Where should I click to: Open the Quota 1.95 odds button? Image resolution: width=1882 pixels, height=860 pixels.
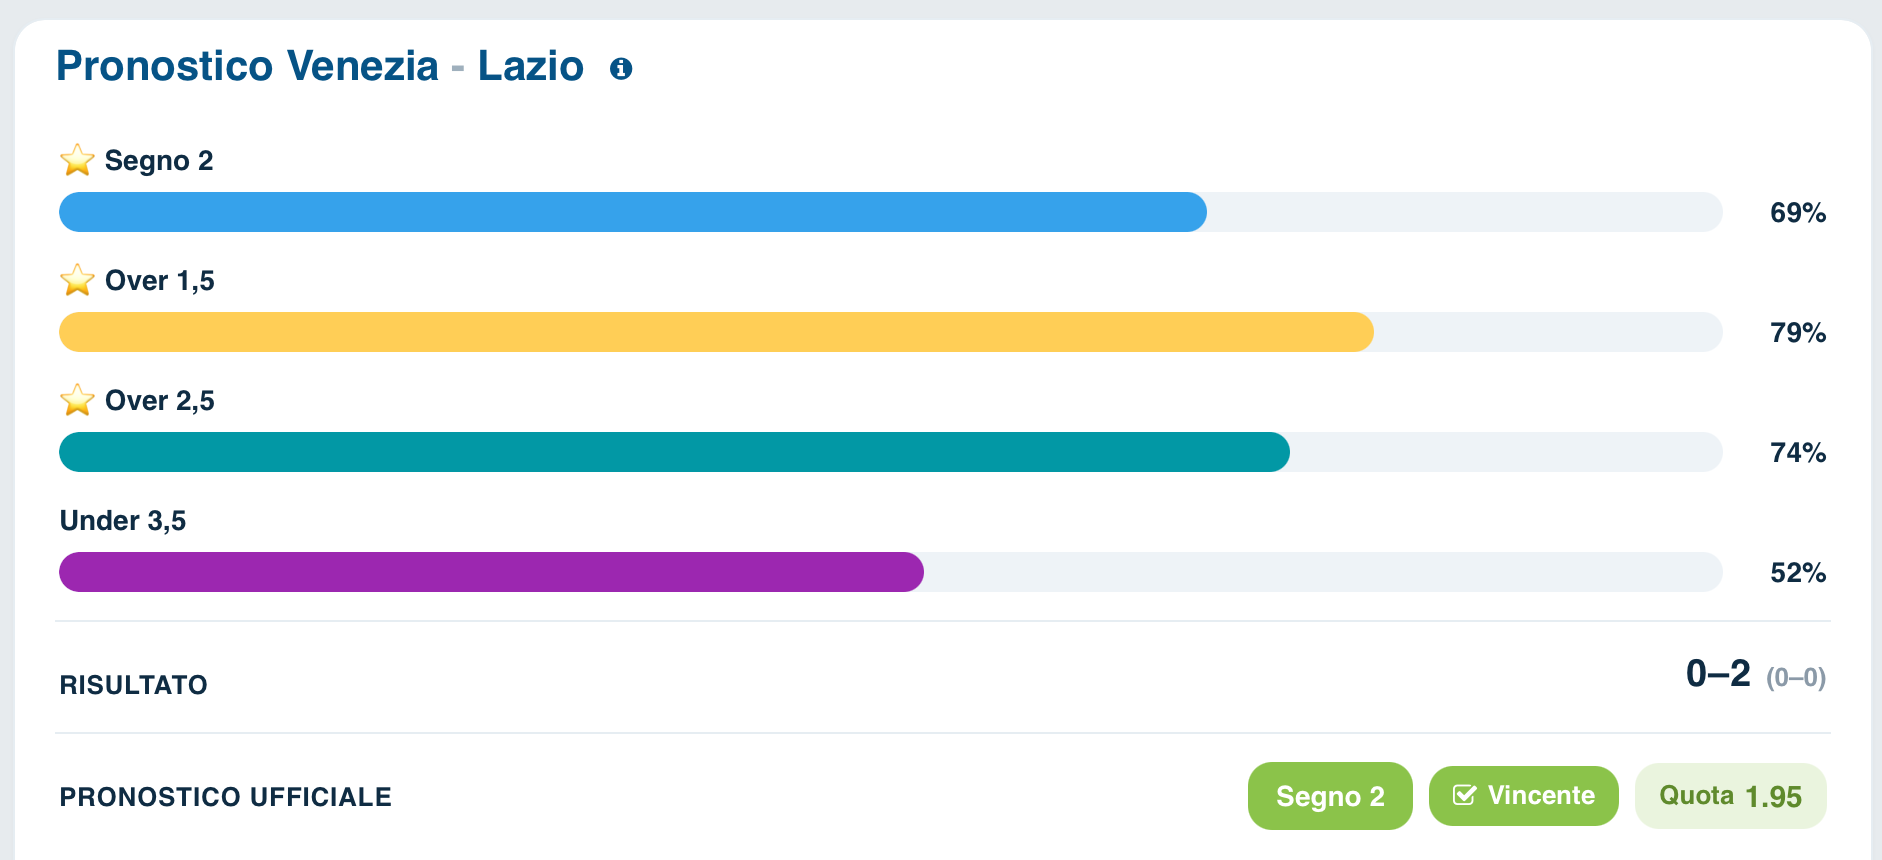[x=1731, y=796]
